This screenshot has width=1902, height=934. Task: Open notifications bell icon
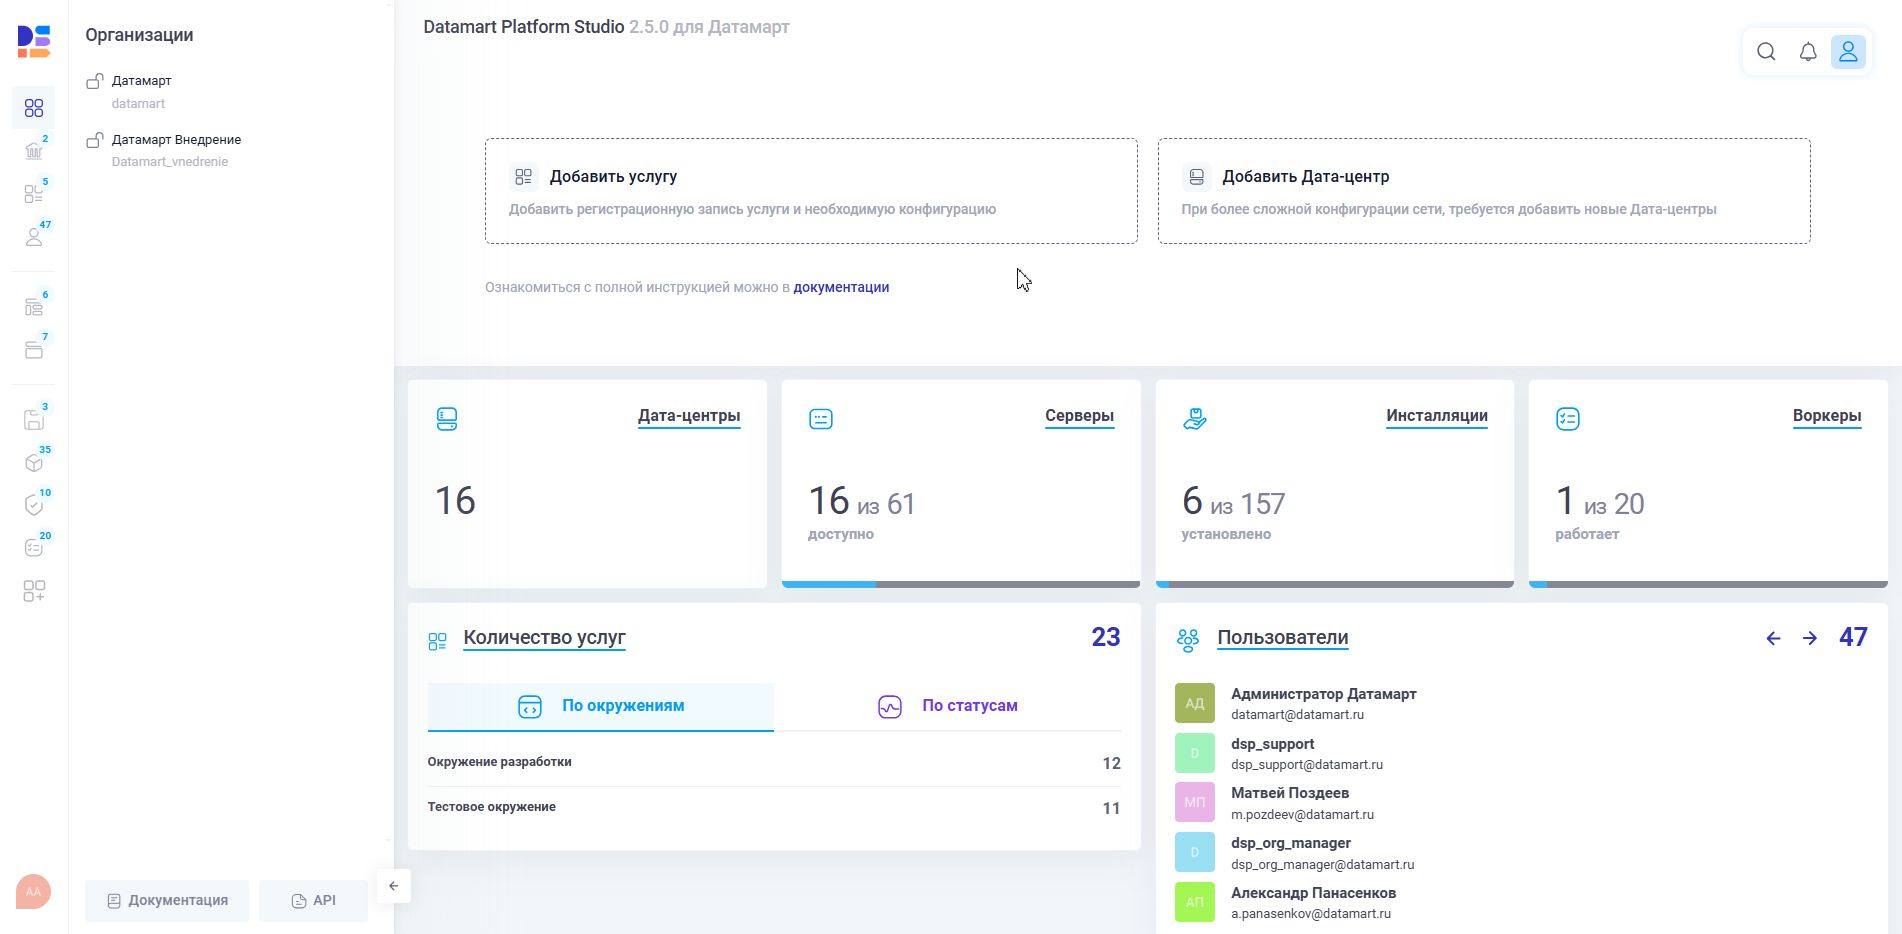tap(1808, 52)
